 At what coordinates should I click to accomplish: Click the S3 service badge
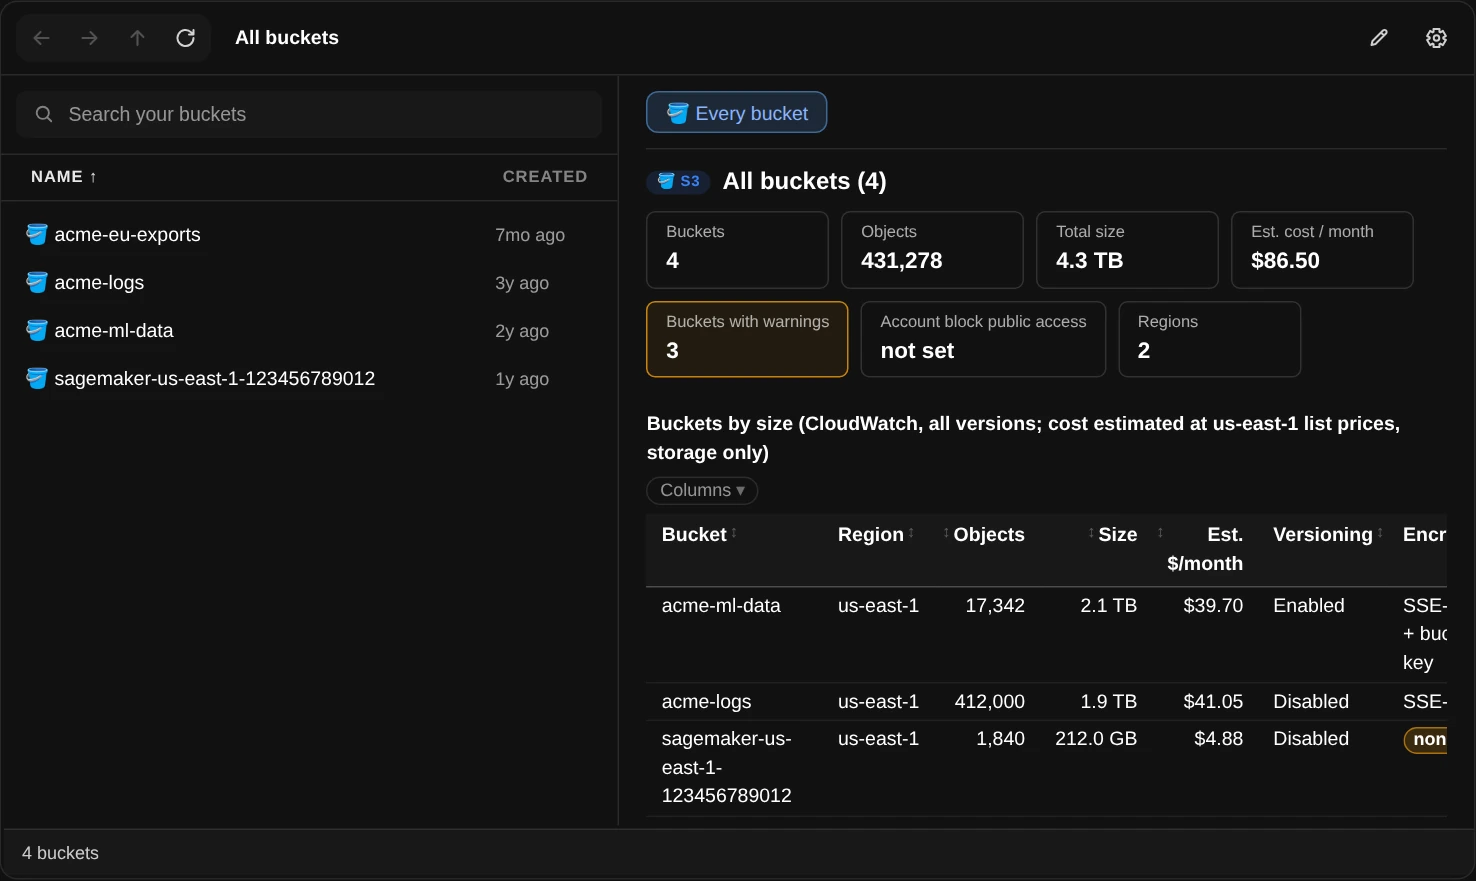pyautogui.click(x=678, y=181)
